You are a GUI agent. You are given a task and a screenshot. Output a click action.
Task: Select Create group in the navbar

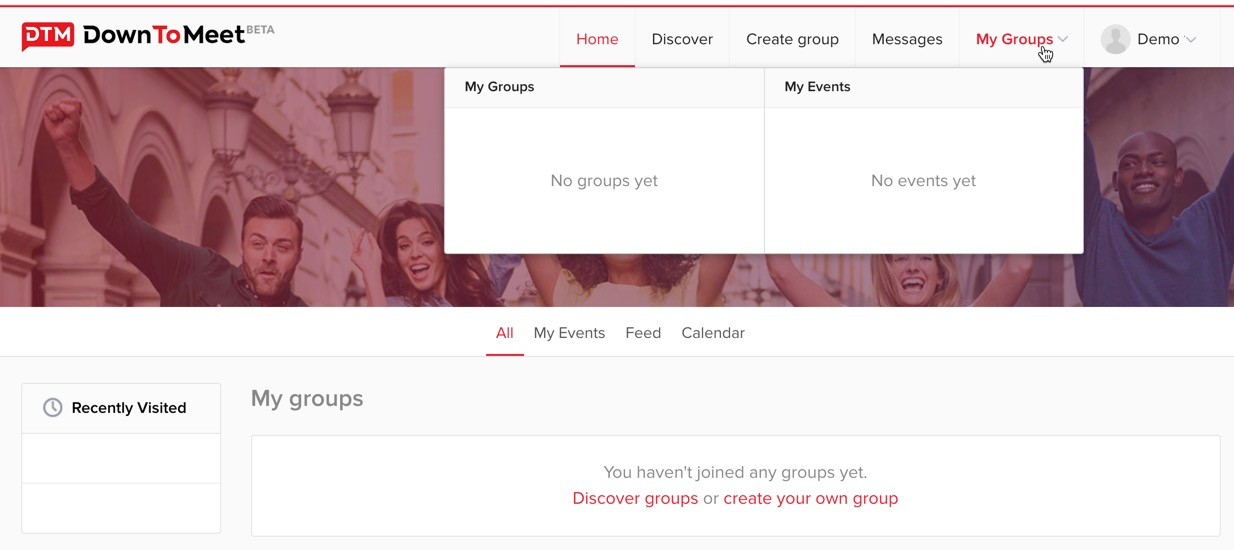click(x=792, y=39)
